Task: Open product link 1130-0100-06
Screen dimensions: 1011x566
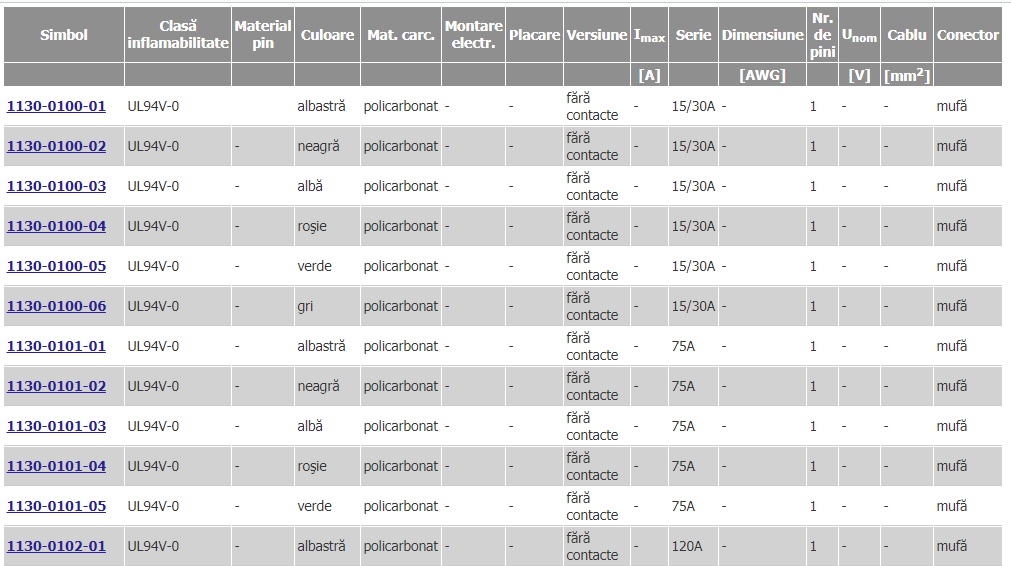Action: [x=56, y=306]
